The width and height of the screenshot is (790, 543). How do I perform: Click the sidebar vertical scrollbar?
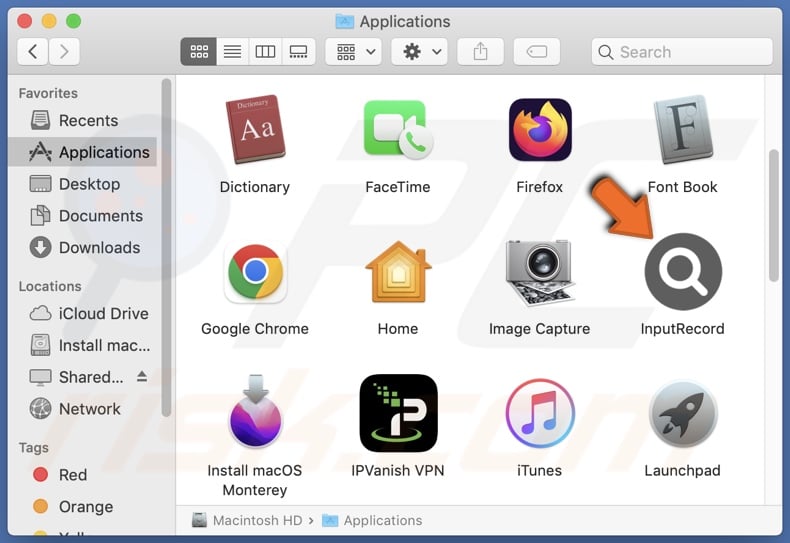point(166,247)
